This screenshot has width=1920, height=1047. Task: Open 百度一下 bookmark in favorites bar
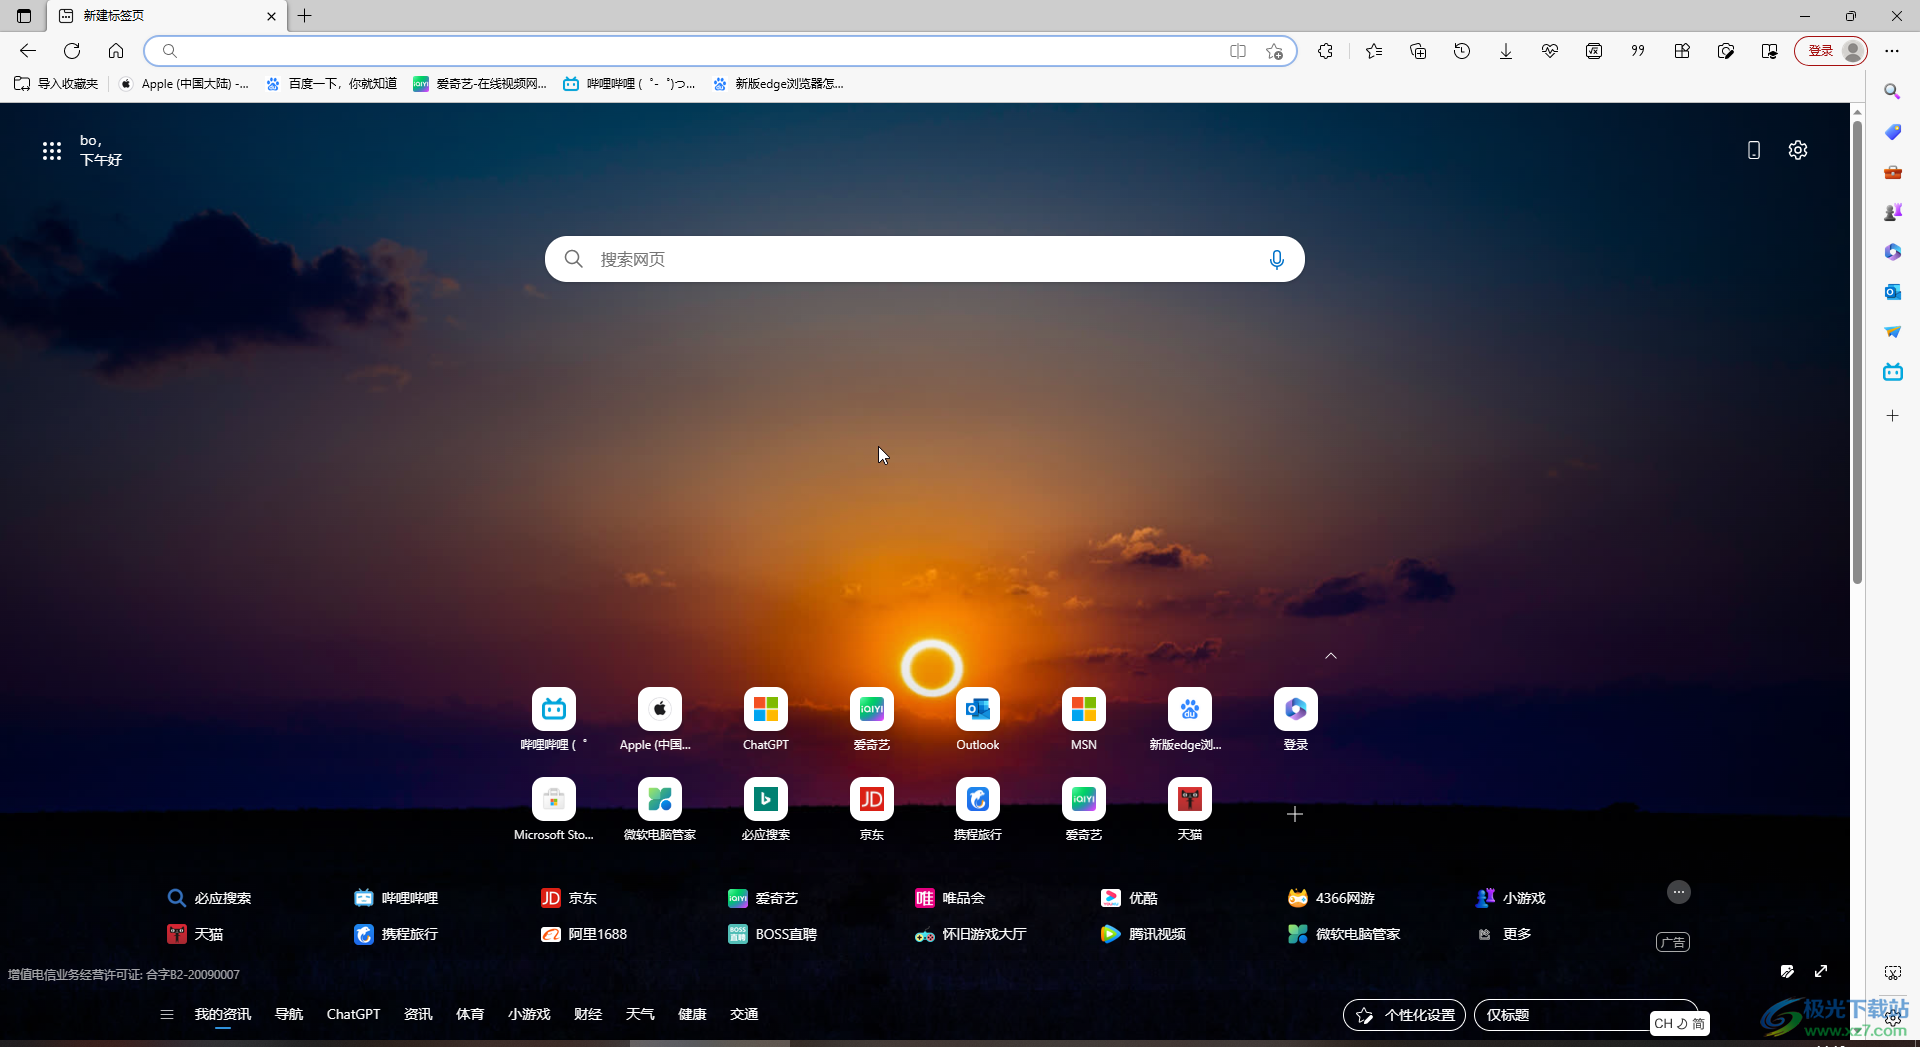(x=332, y=84)
